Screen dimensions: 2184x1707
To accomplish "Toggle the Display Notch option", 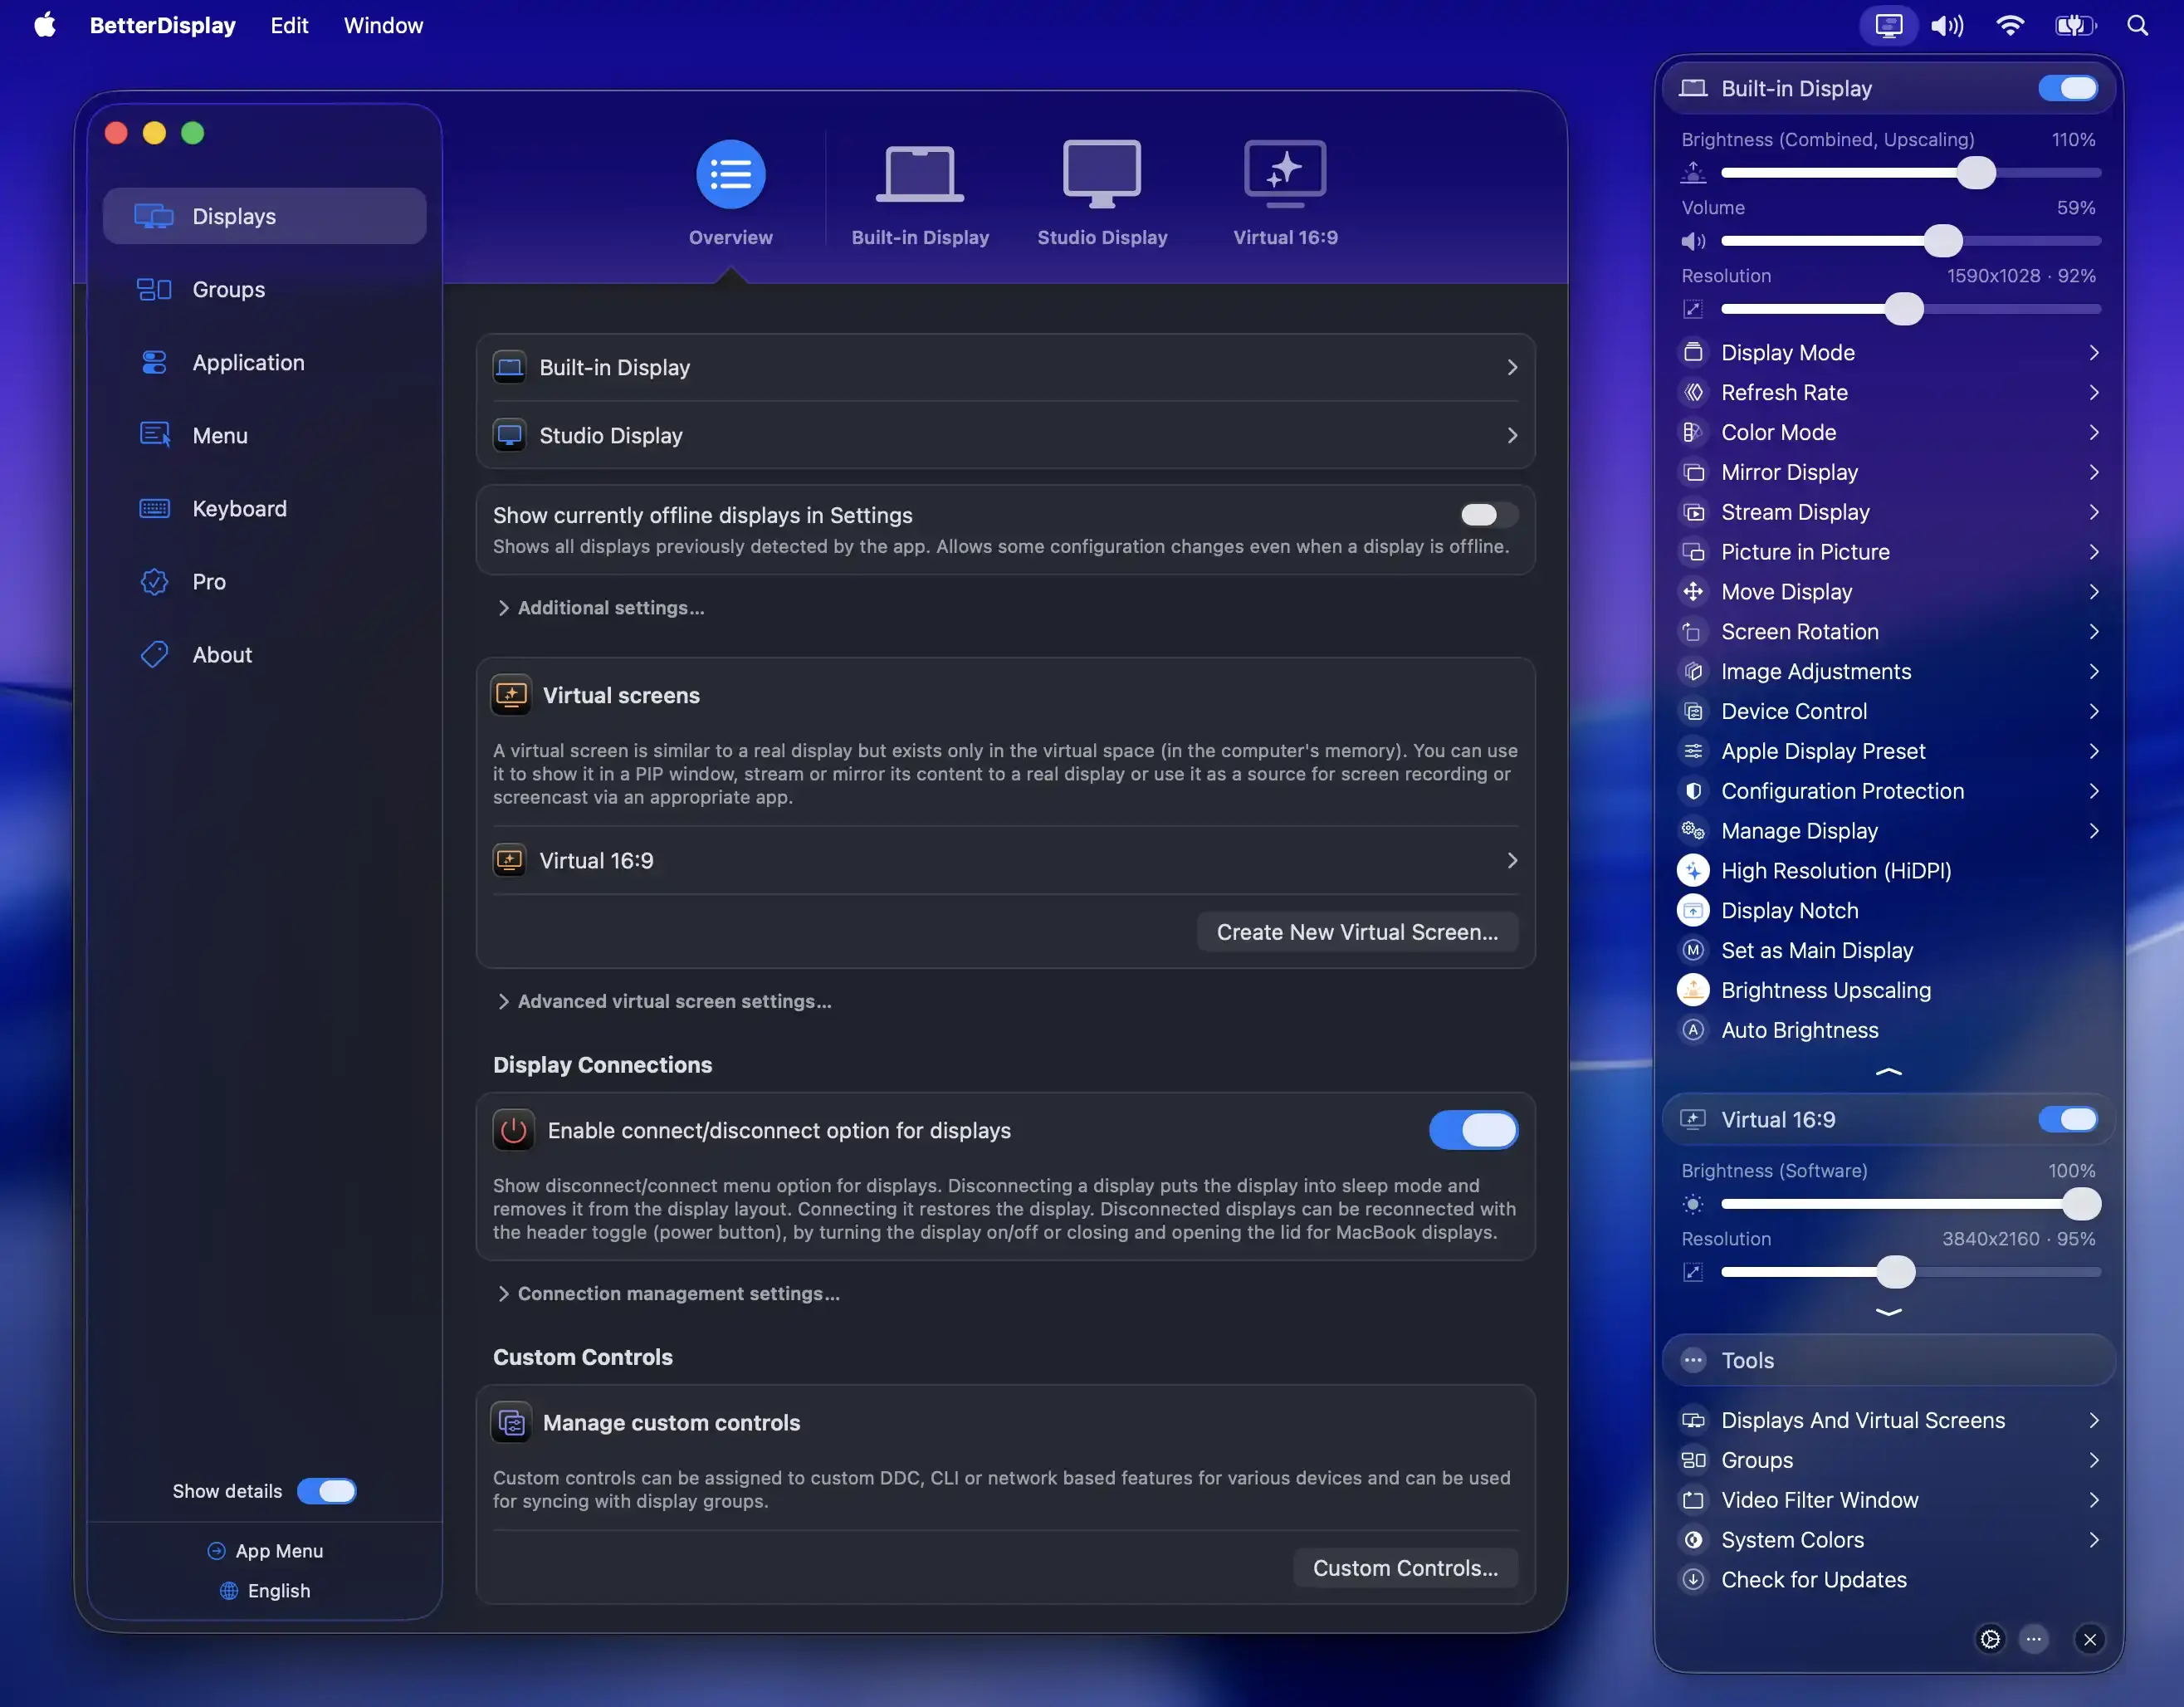I will tap(1889, 910).
